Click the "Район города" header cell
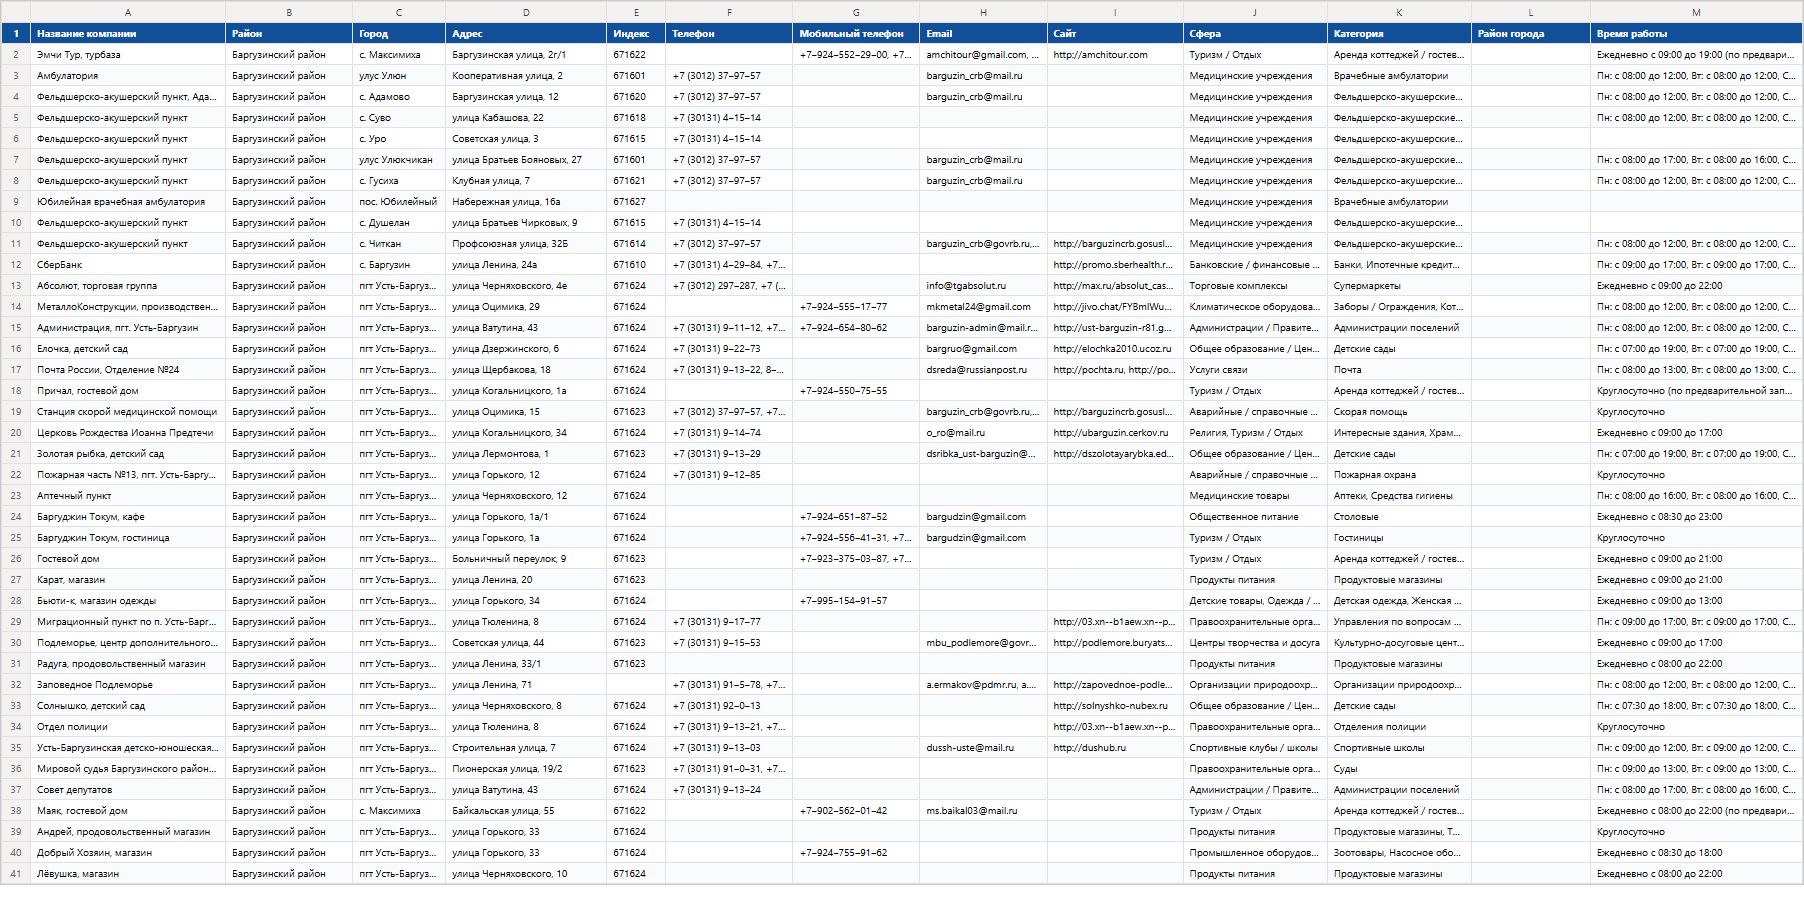The height and width of the screenshot is (902, 1804). 1531,33
